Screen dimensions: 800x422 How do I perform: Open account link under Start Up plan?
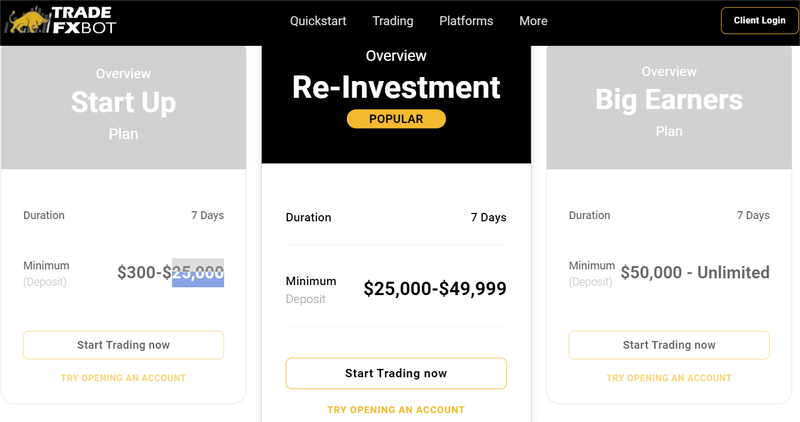pos(123,378)
